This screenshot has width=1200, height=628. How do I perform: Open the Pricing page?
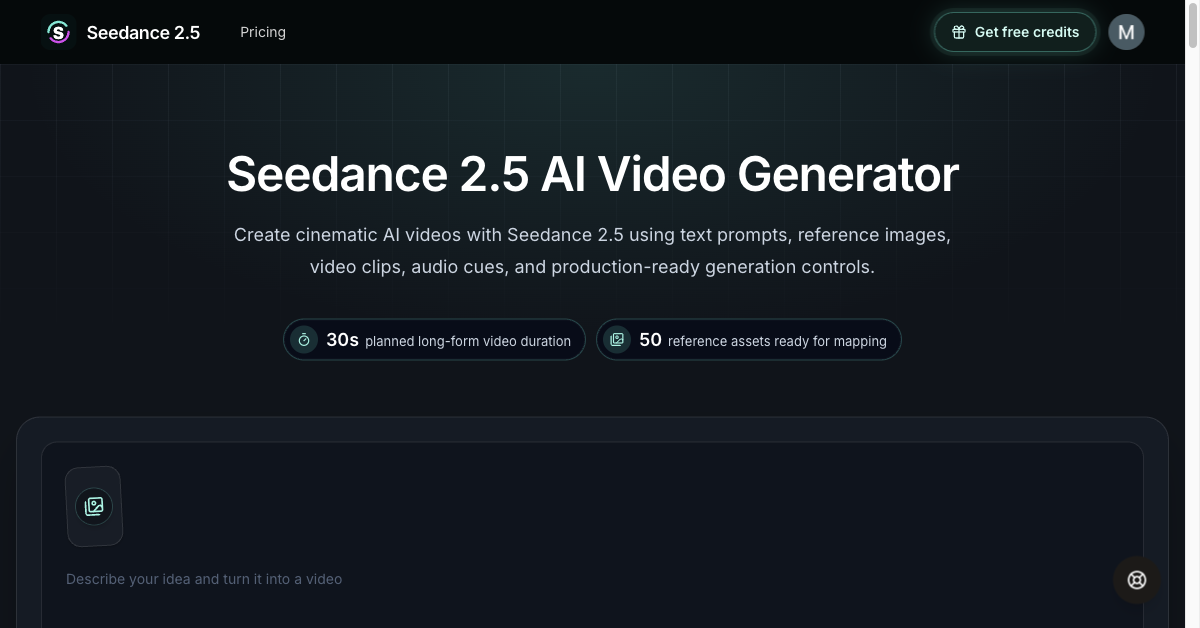click(x=263, y=32)
